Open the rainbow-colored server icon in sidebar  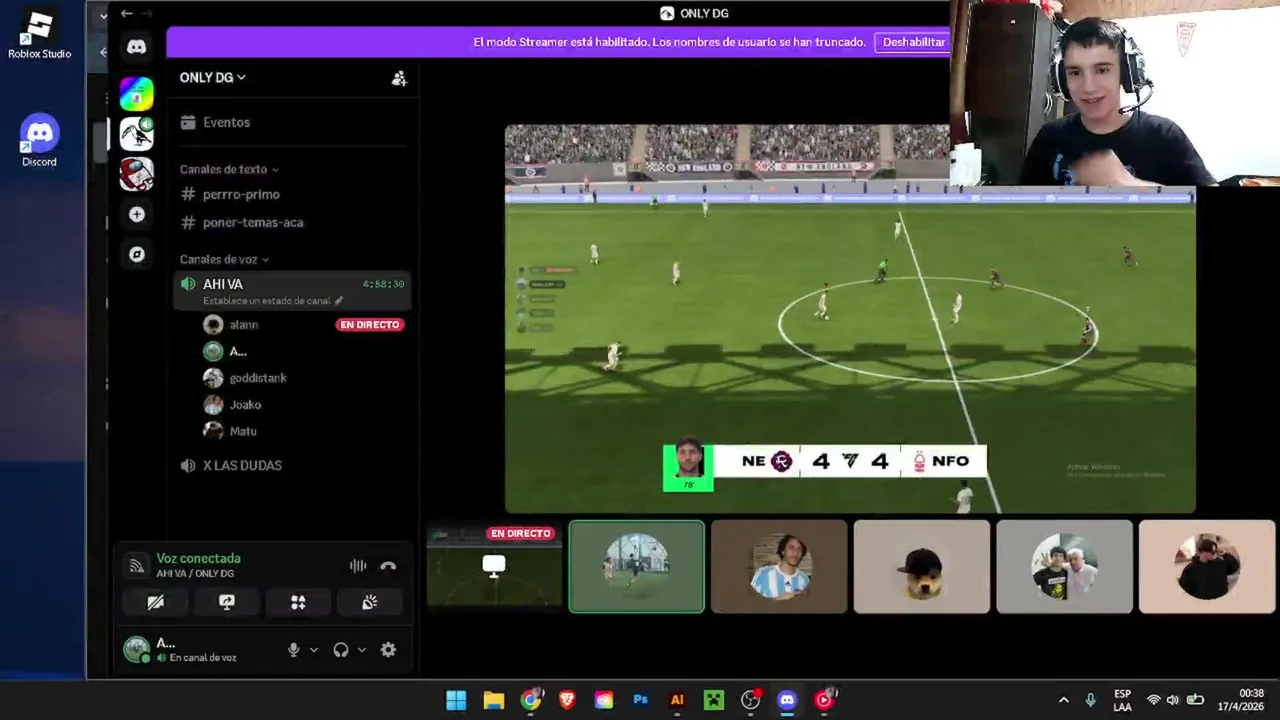137,94
